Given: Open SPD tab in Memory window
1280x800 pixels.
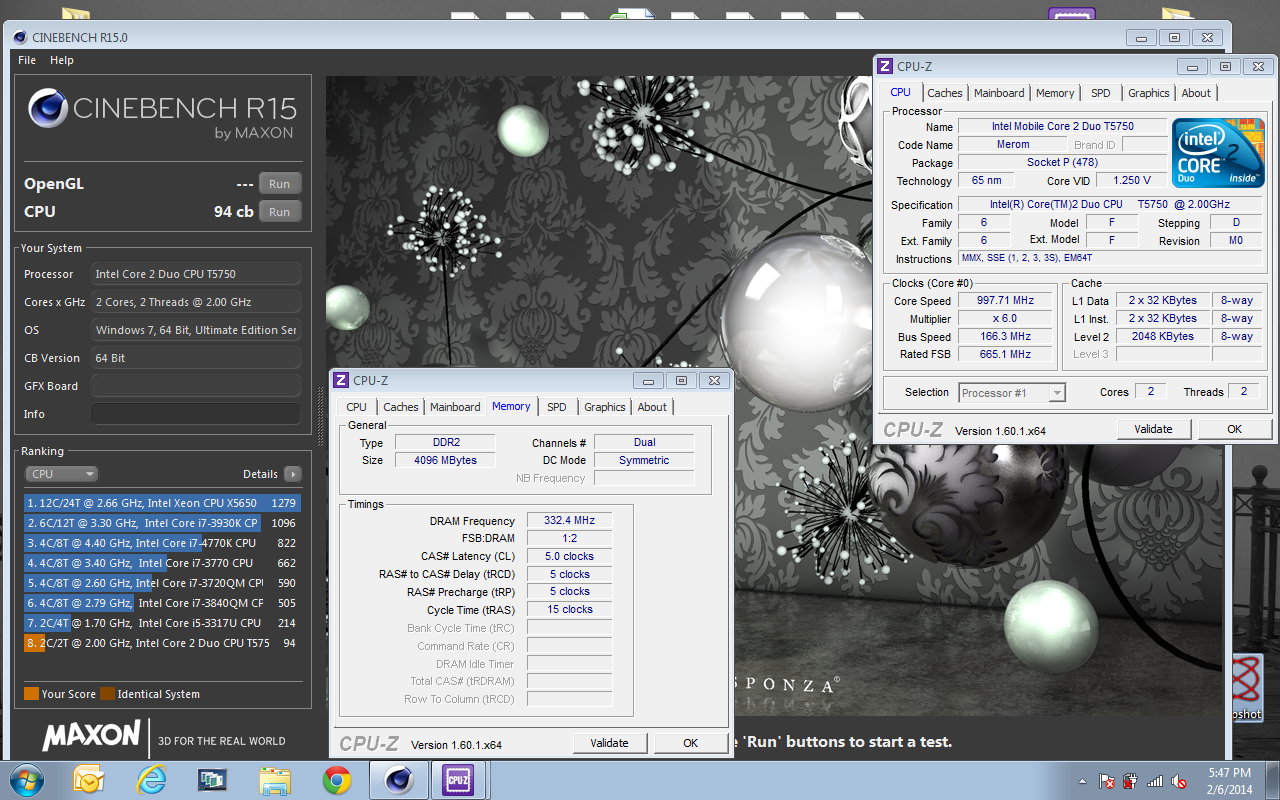Looking at the screenshot, I should [x=557, y=407].
